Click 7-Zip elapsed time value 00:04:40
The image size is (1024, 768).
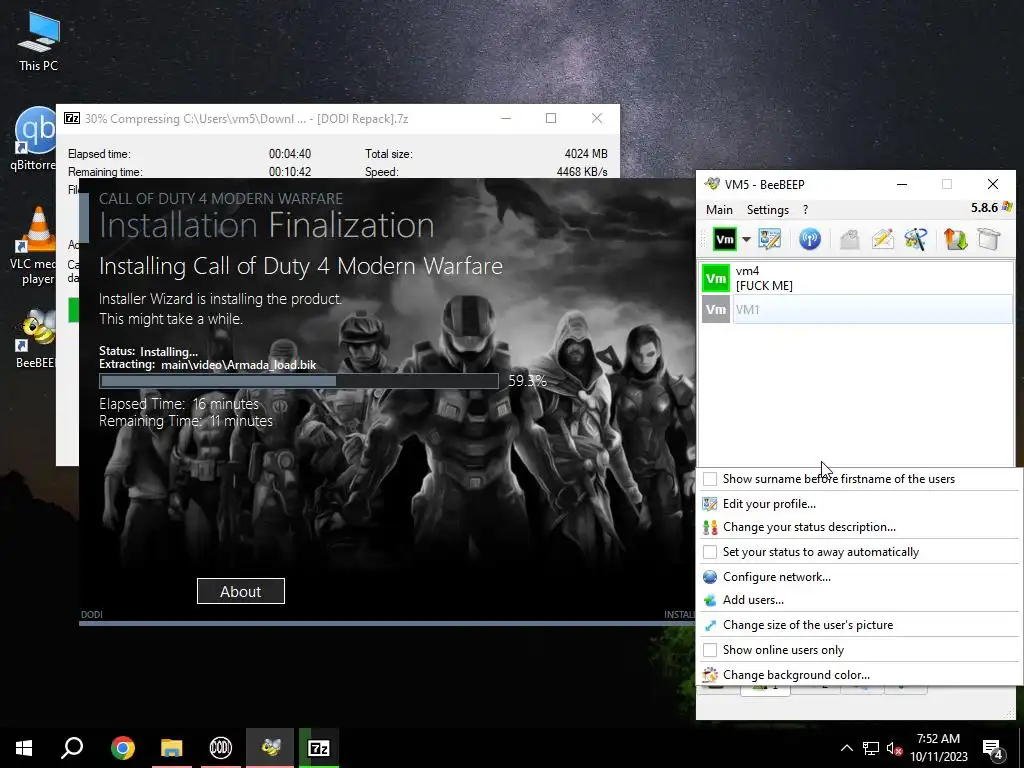[290, 154]
